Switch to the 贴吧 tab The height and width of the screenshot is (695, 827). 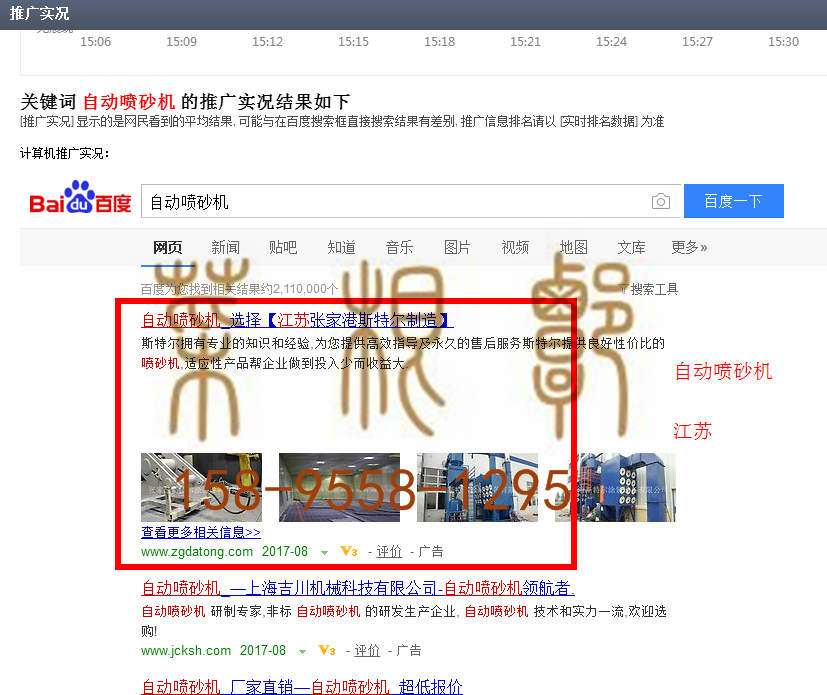coord(283,247)
